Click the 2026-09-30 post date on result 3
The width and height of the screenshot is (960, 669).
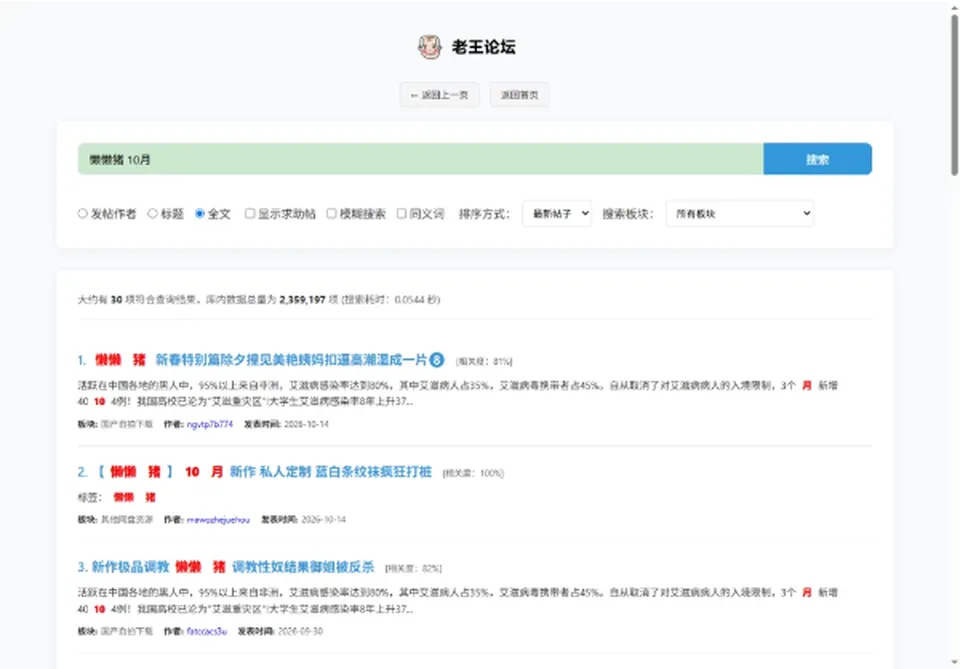coord(300,631)
